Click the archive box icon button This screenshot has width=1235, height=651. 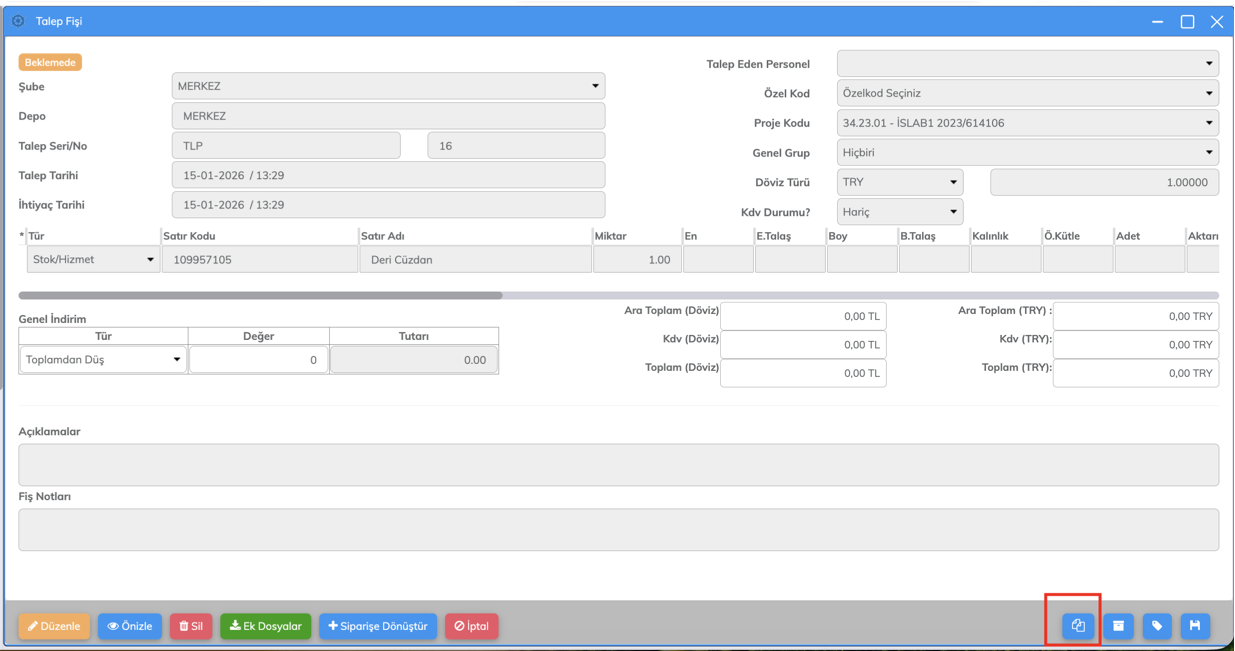point(1118,626)
